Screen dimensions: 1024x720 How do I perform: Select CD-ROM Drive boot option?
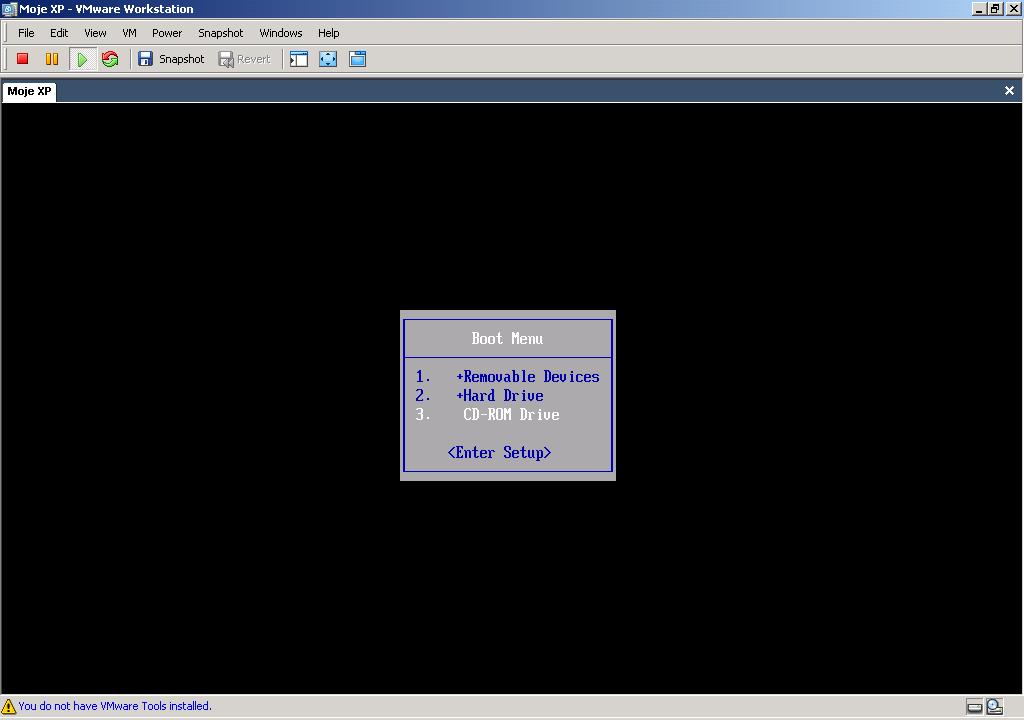(x=488, y=415)
